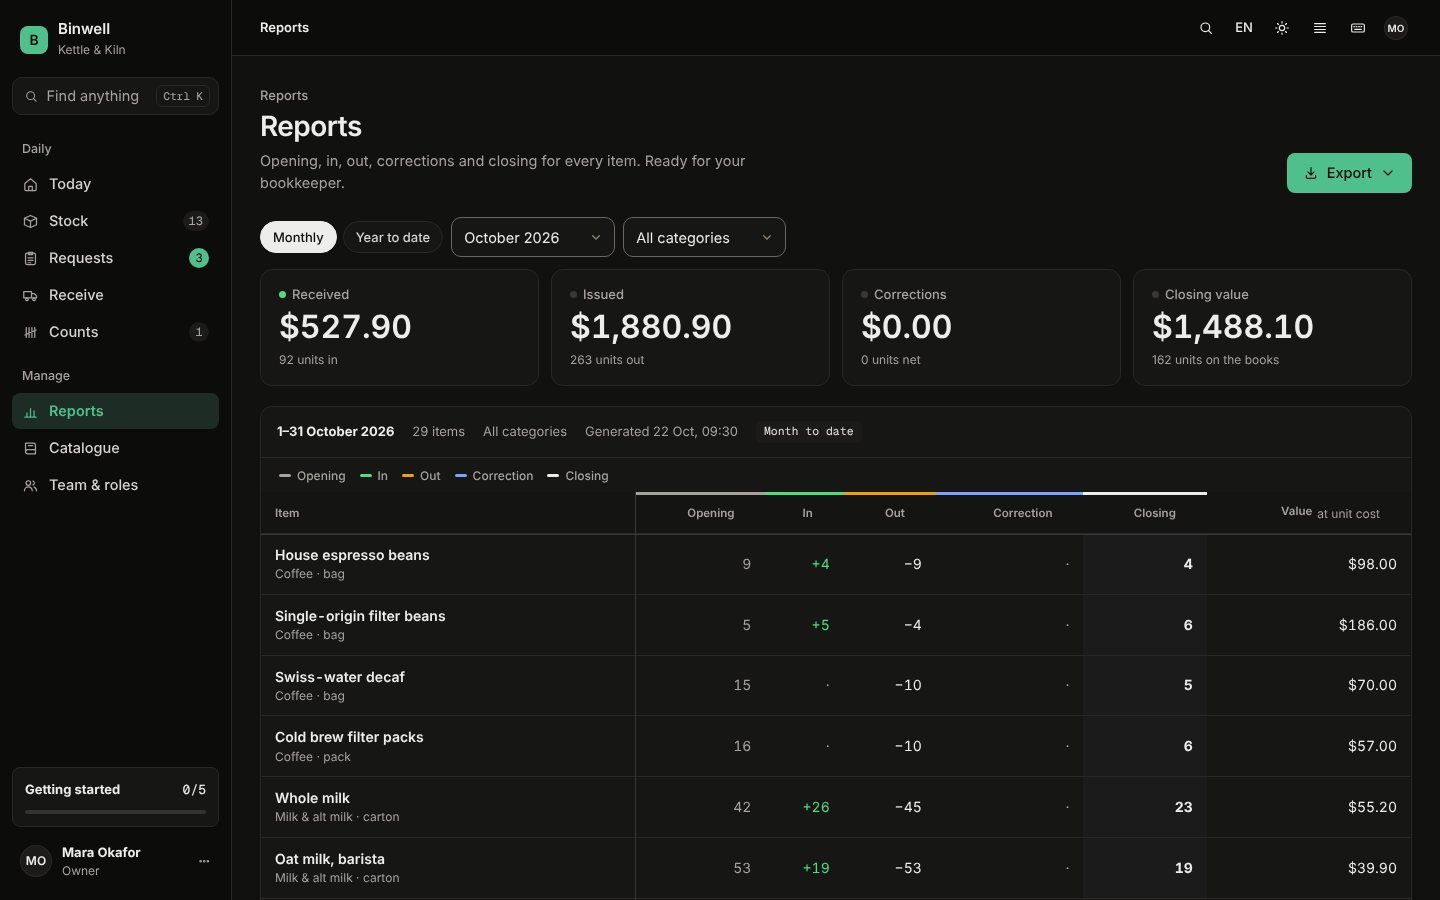Click the user menu ellipsis beside Mara Okafor
The height and width of the screenshot is (900, 1440).
pos(204,861)
